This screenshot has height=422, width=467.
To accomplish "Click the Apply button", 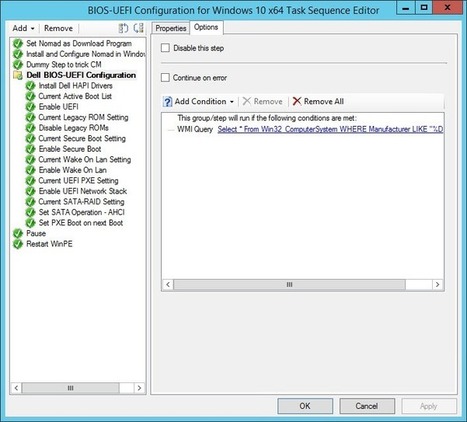I will pos(429,406).
